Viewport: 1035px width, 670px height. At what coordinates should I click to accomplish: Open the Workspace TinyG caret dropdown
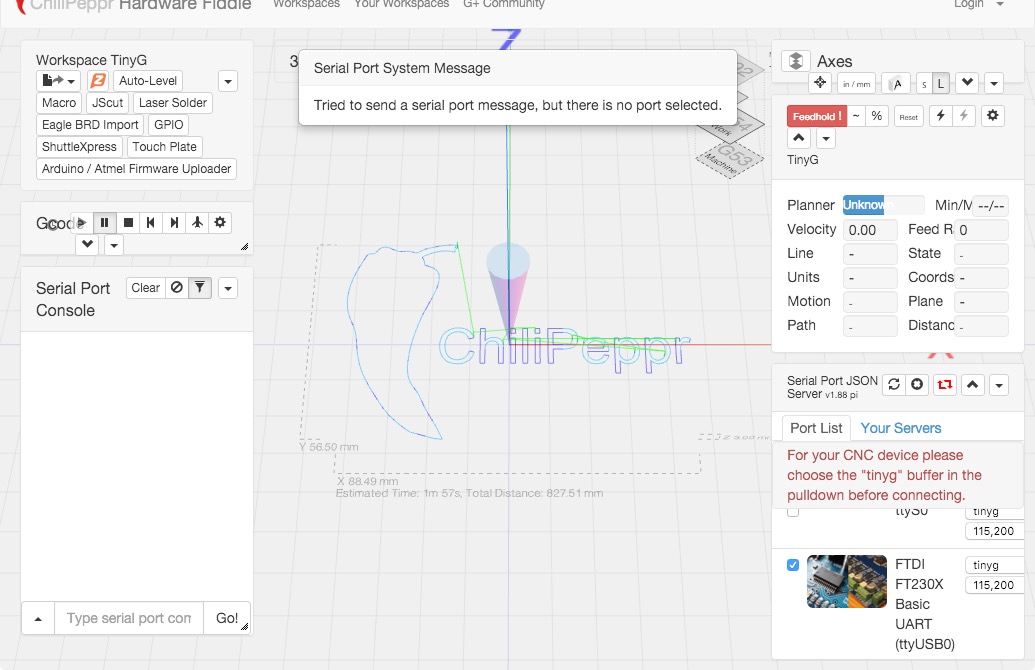228,81
